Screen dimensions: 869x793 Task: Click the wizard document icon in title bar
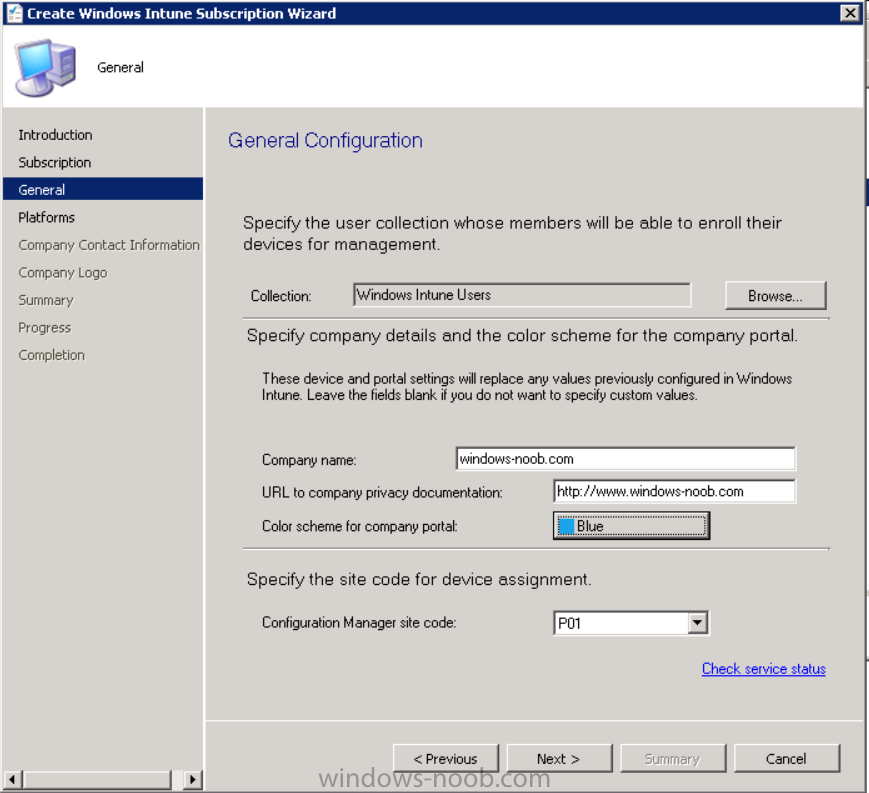click(x=14, y=13)
